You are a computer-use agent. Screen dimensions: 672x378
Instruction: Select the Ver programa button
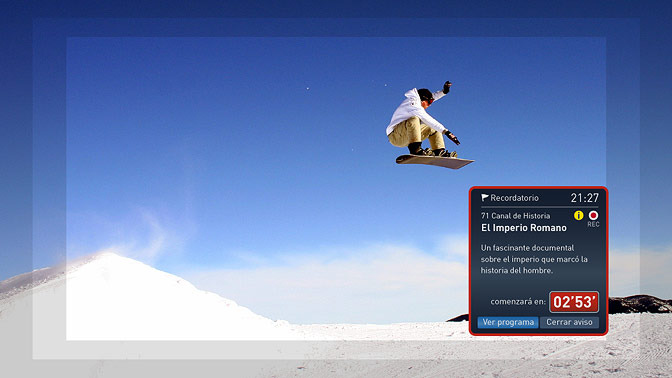coord(508,322)
